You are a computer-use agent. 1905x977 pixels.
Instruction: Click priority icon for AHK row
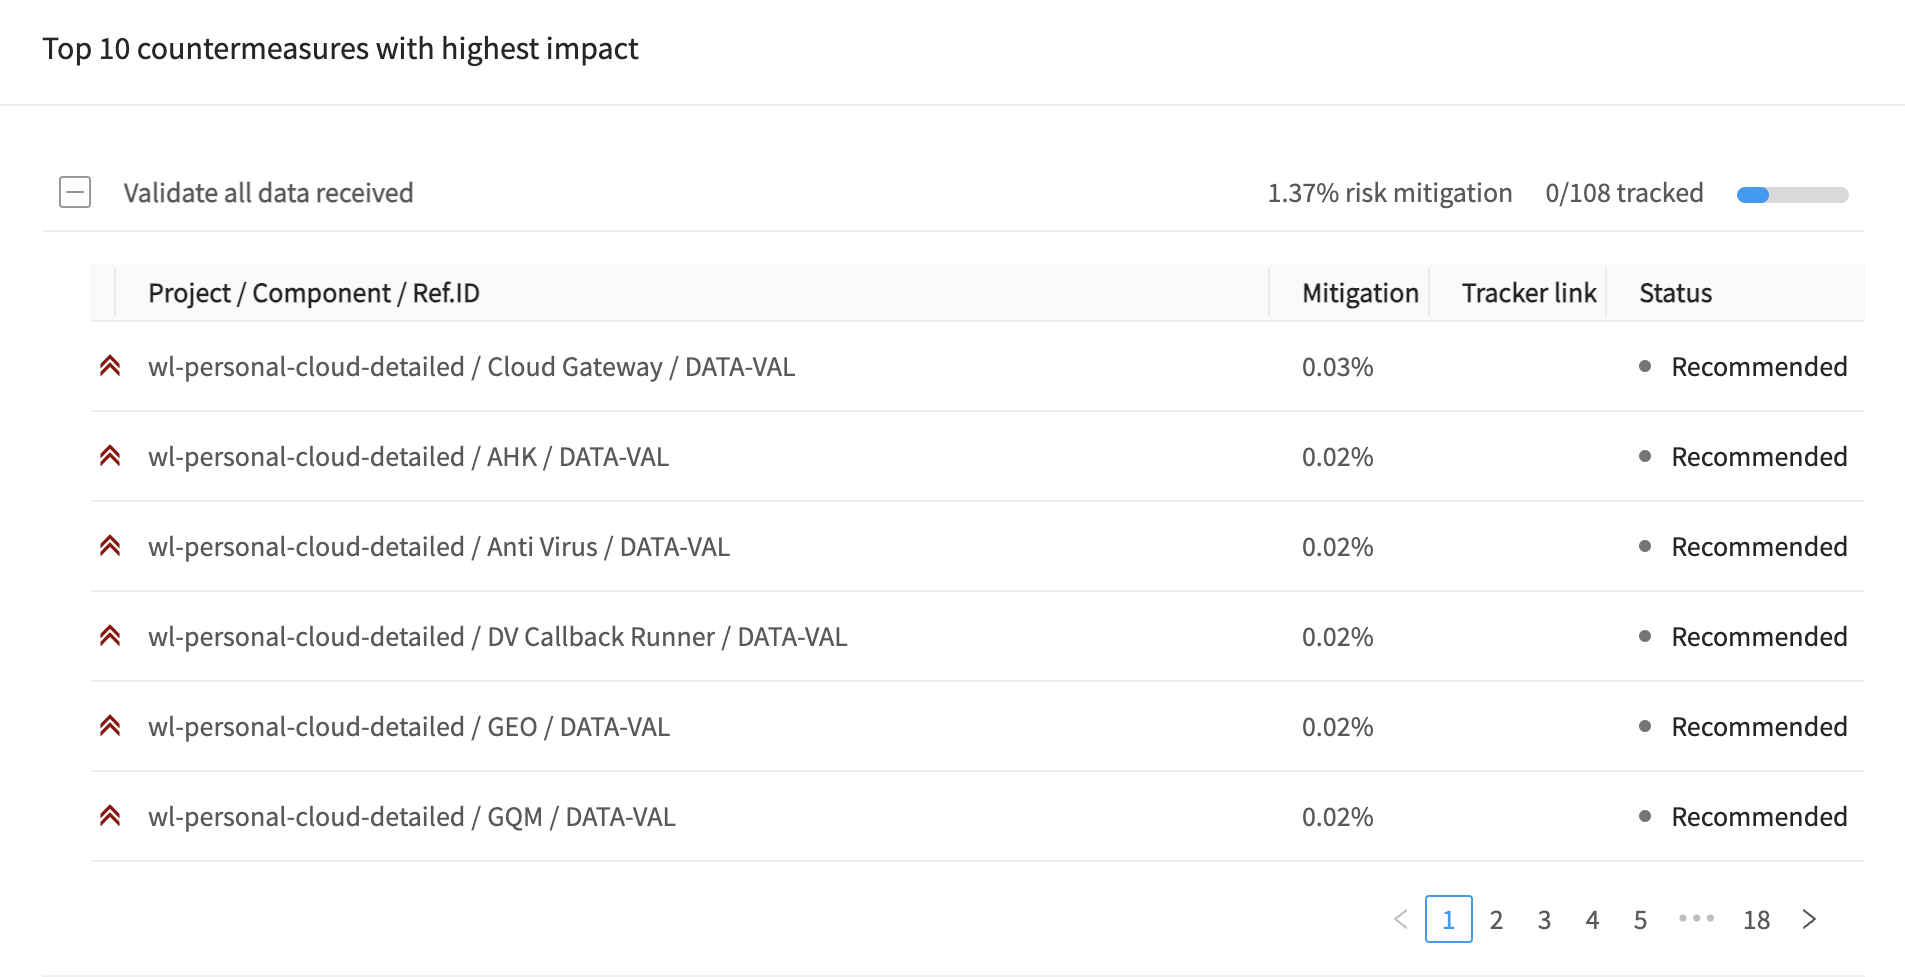coord(110,456)
